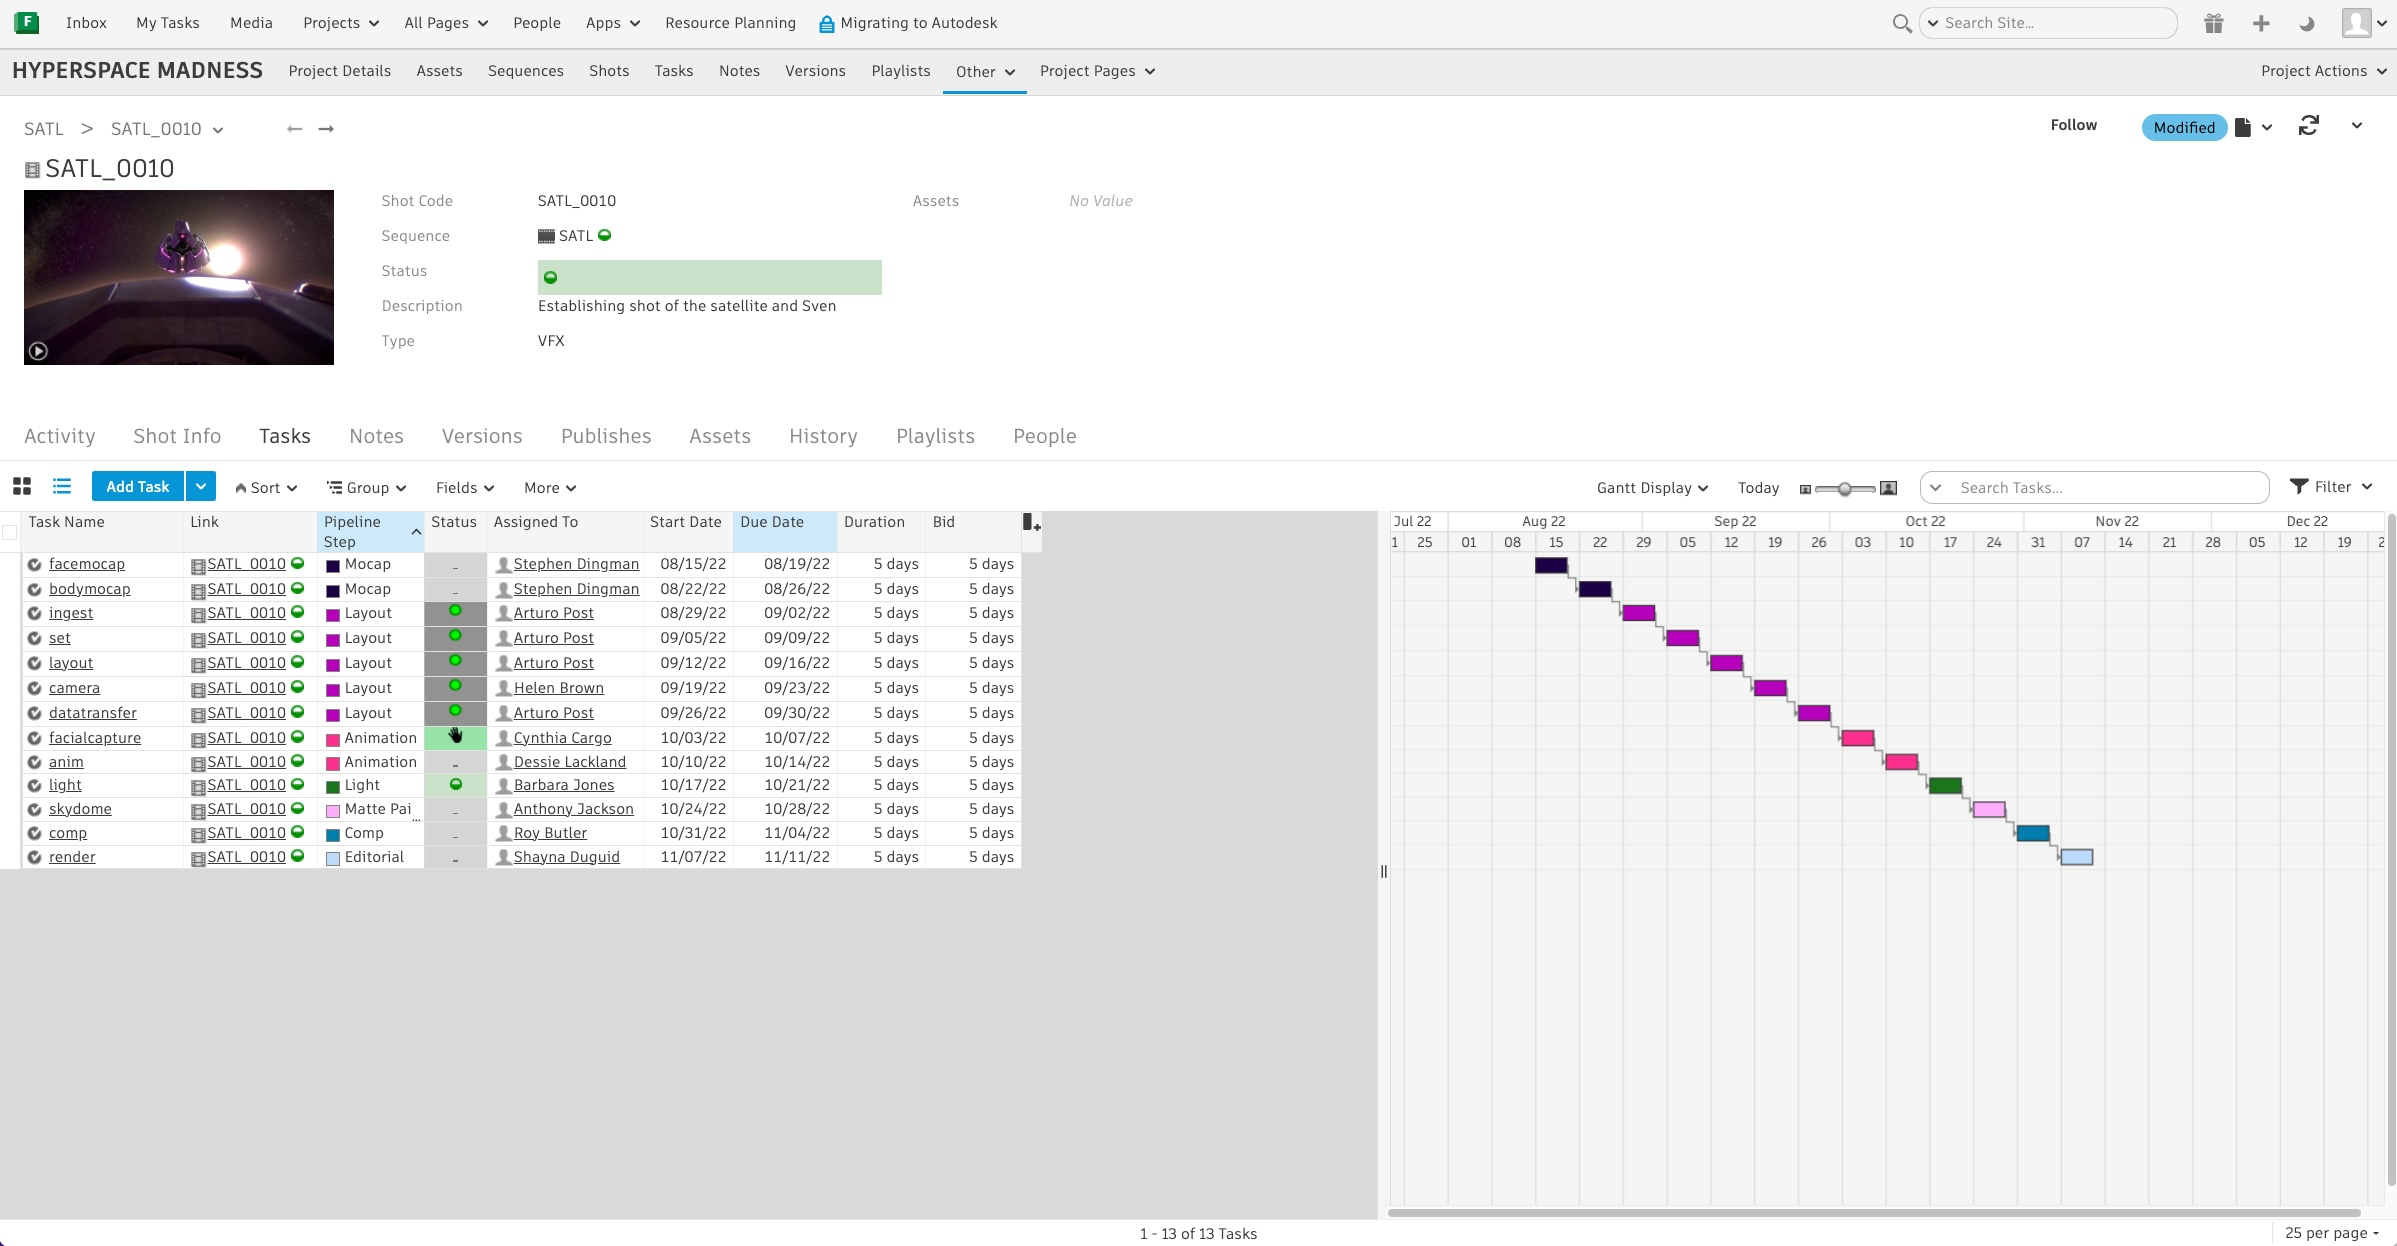Go to next shot with right arrow
Viewport: 2397px width, 1246px height.
(x=326, y=129)
